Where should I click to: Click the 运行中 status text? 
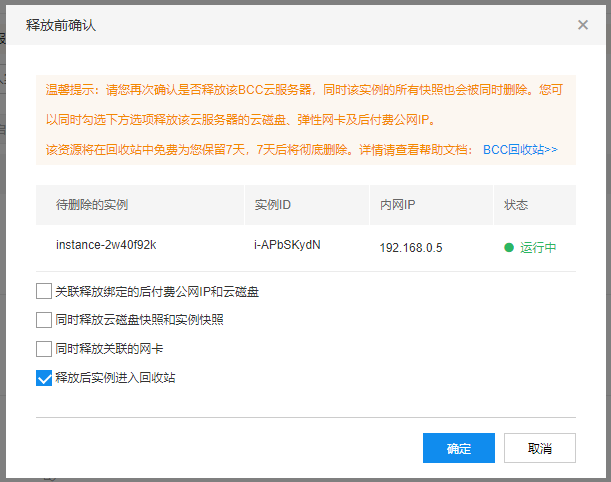pyautogui.click(x=538, y=247)
